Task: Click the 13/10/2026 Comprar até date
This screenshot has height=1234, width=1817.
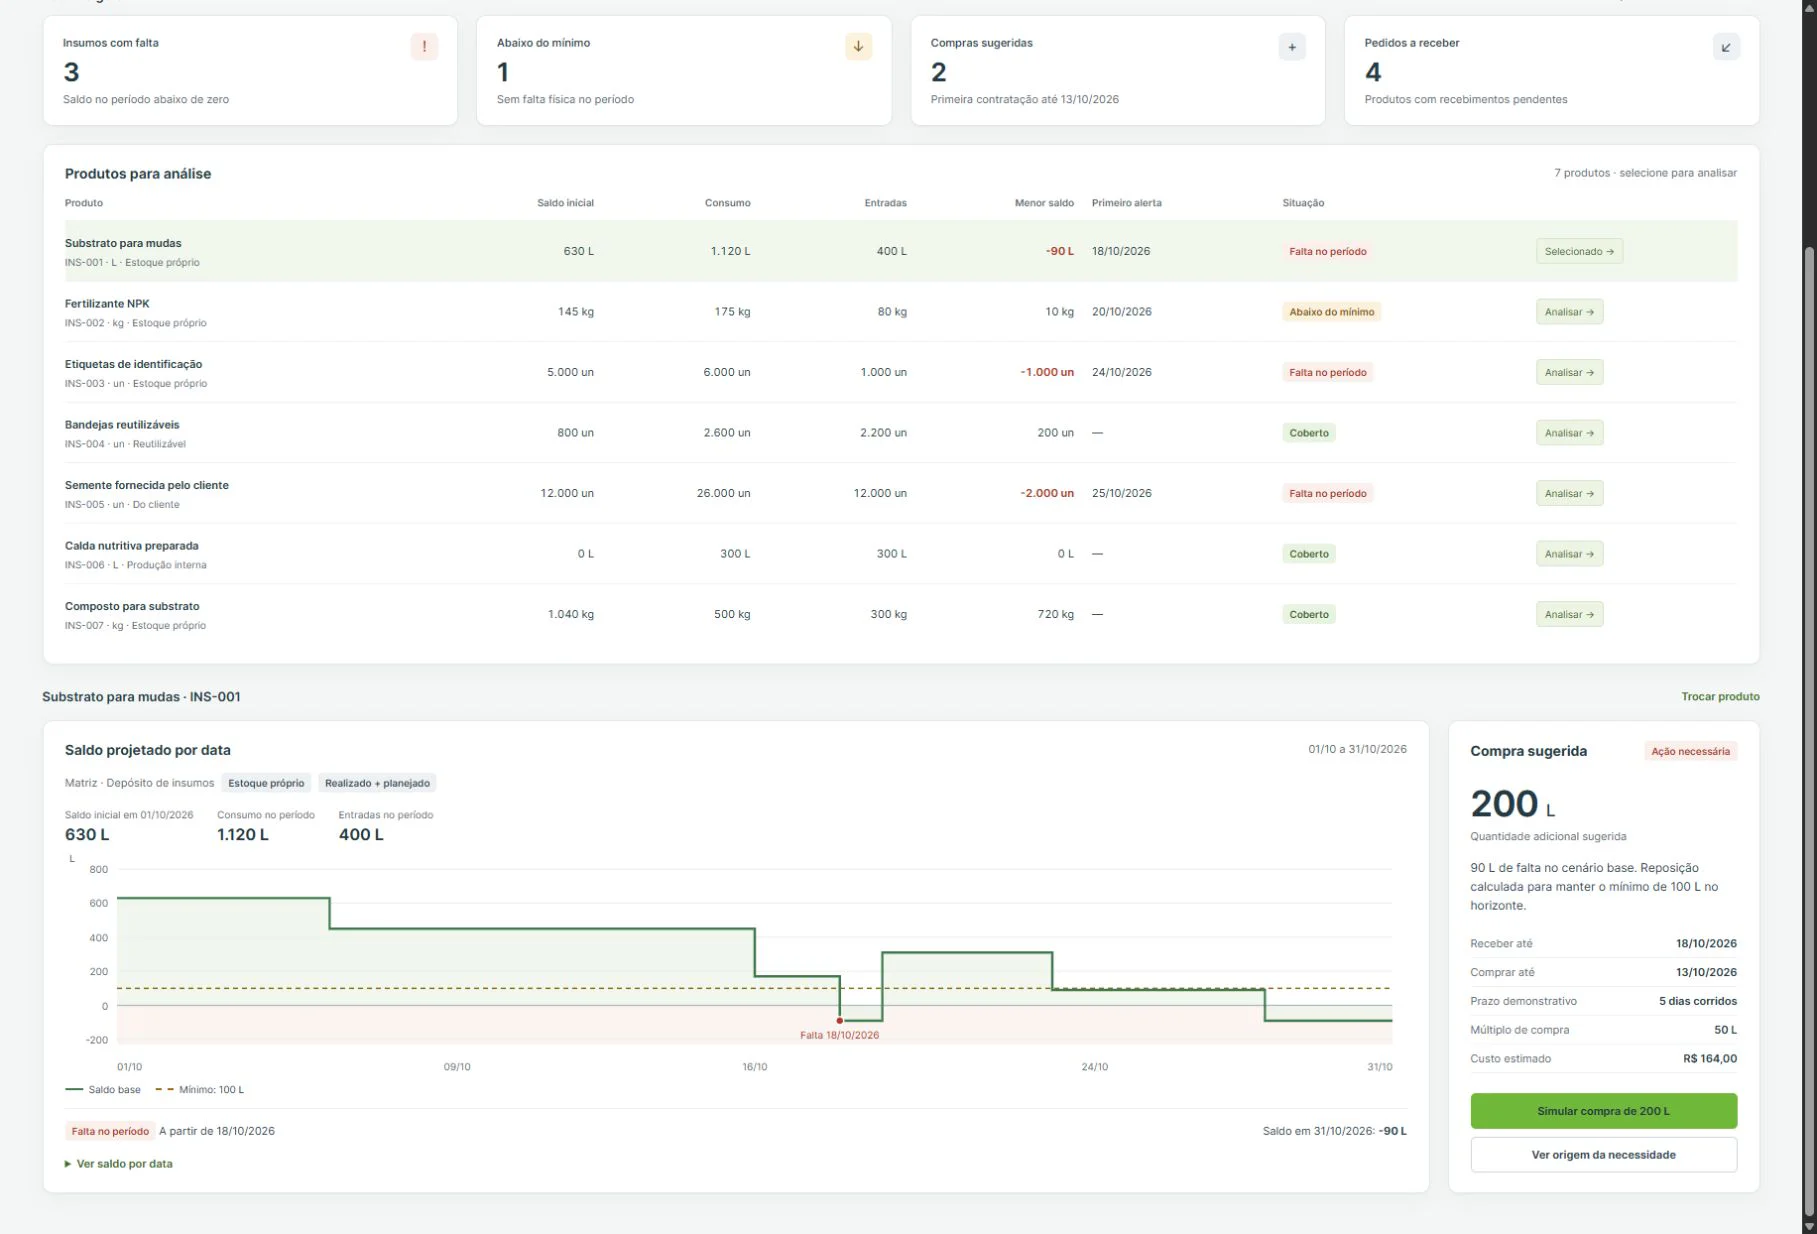Action: (x=1706, y=972)
